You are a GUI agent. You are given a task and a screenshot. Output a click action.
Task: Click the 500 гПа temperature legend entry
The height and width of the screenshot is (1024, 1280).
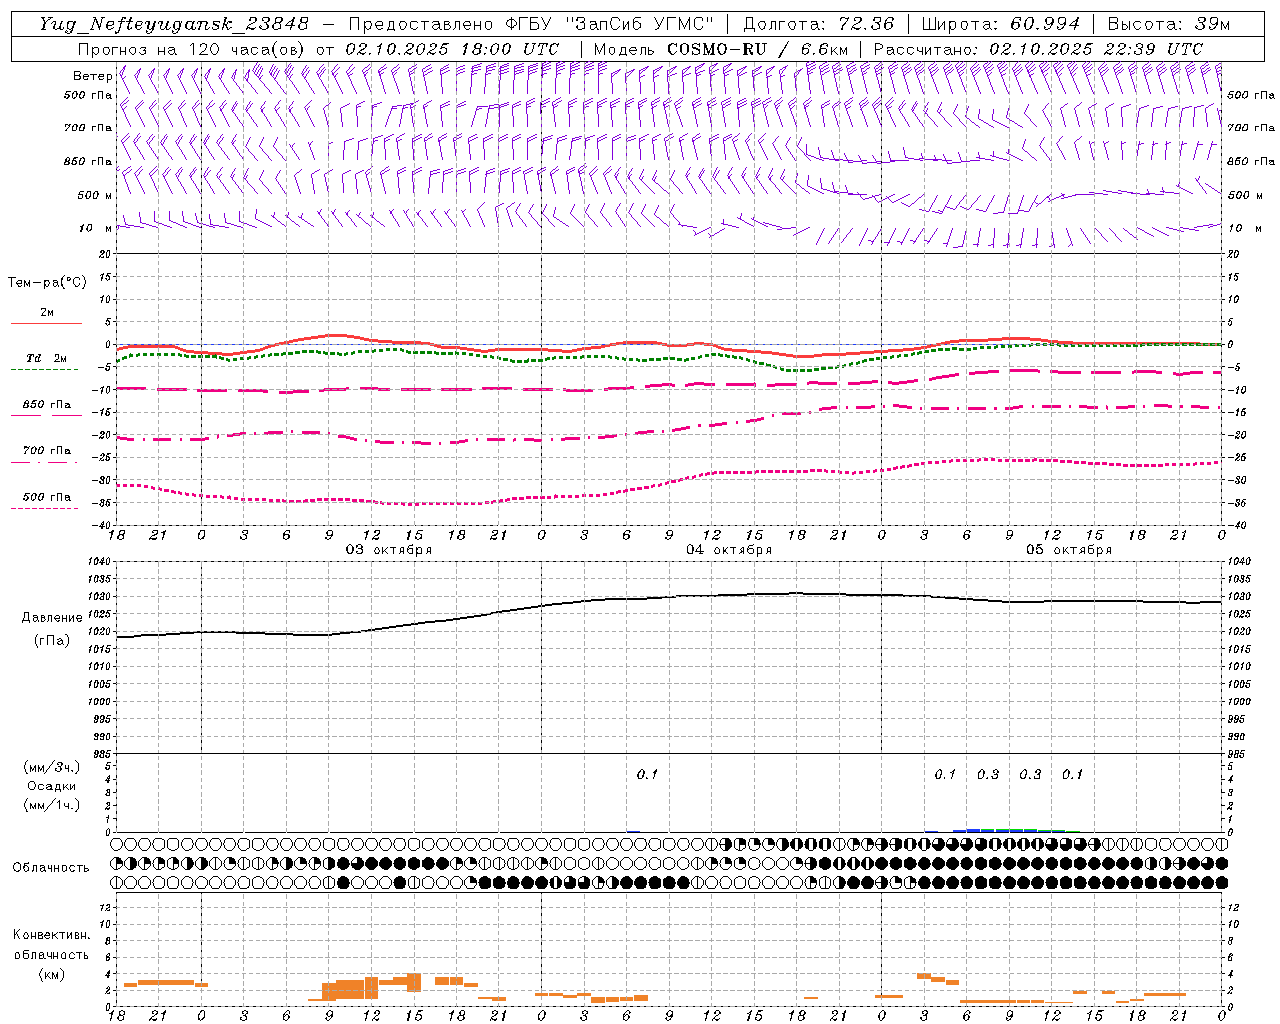(47, 497)
